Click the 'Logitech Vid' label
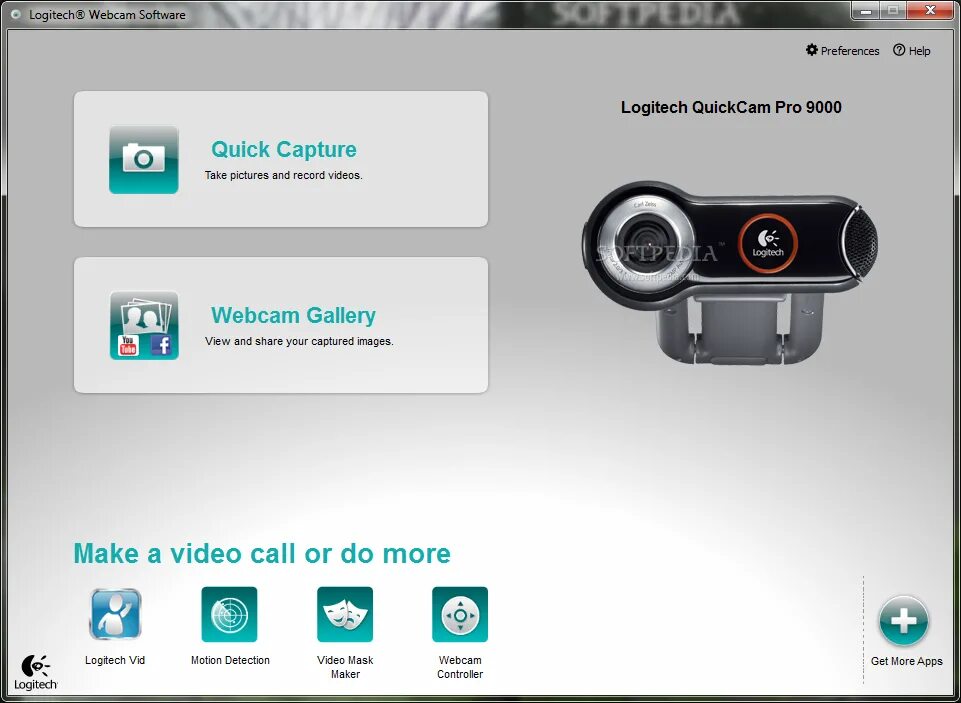Viewport: 961px width, 703px height. pyautogui.click(x=115, y=660)
